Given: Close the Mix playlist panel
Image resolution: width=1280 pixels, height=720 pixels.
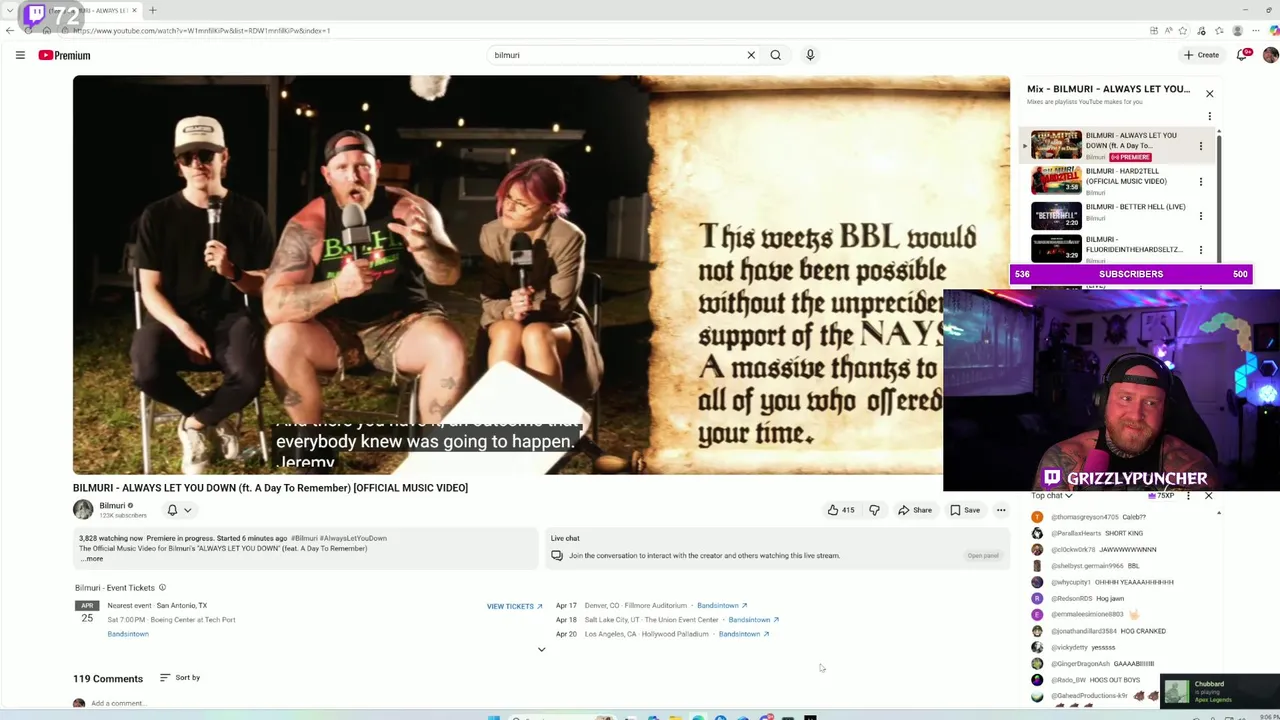Looking at the screenshot, I should pos(1209,94).
